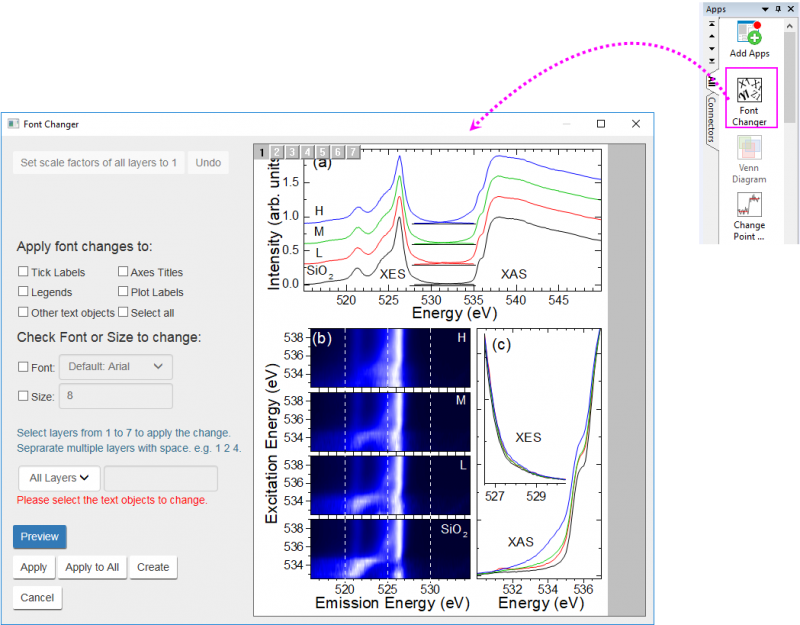Click the layer numbers input field

(161, 478)
